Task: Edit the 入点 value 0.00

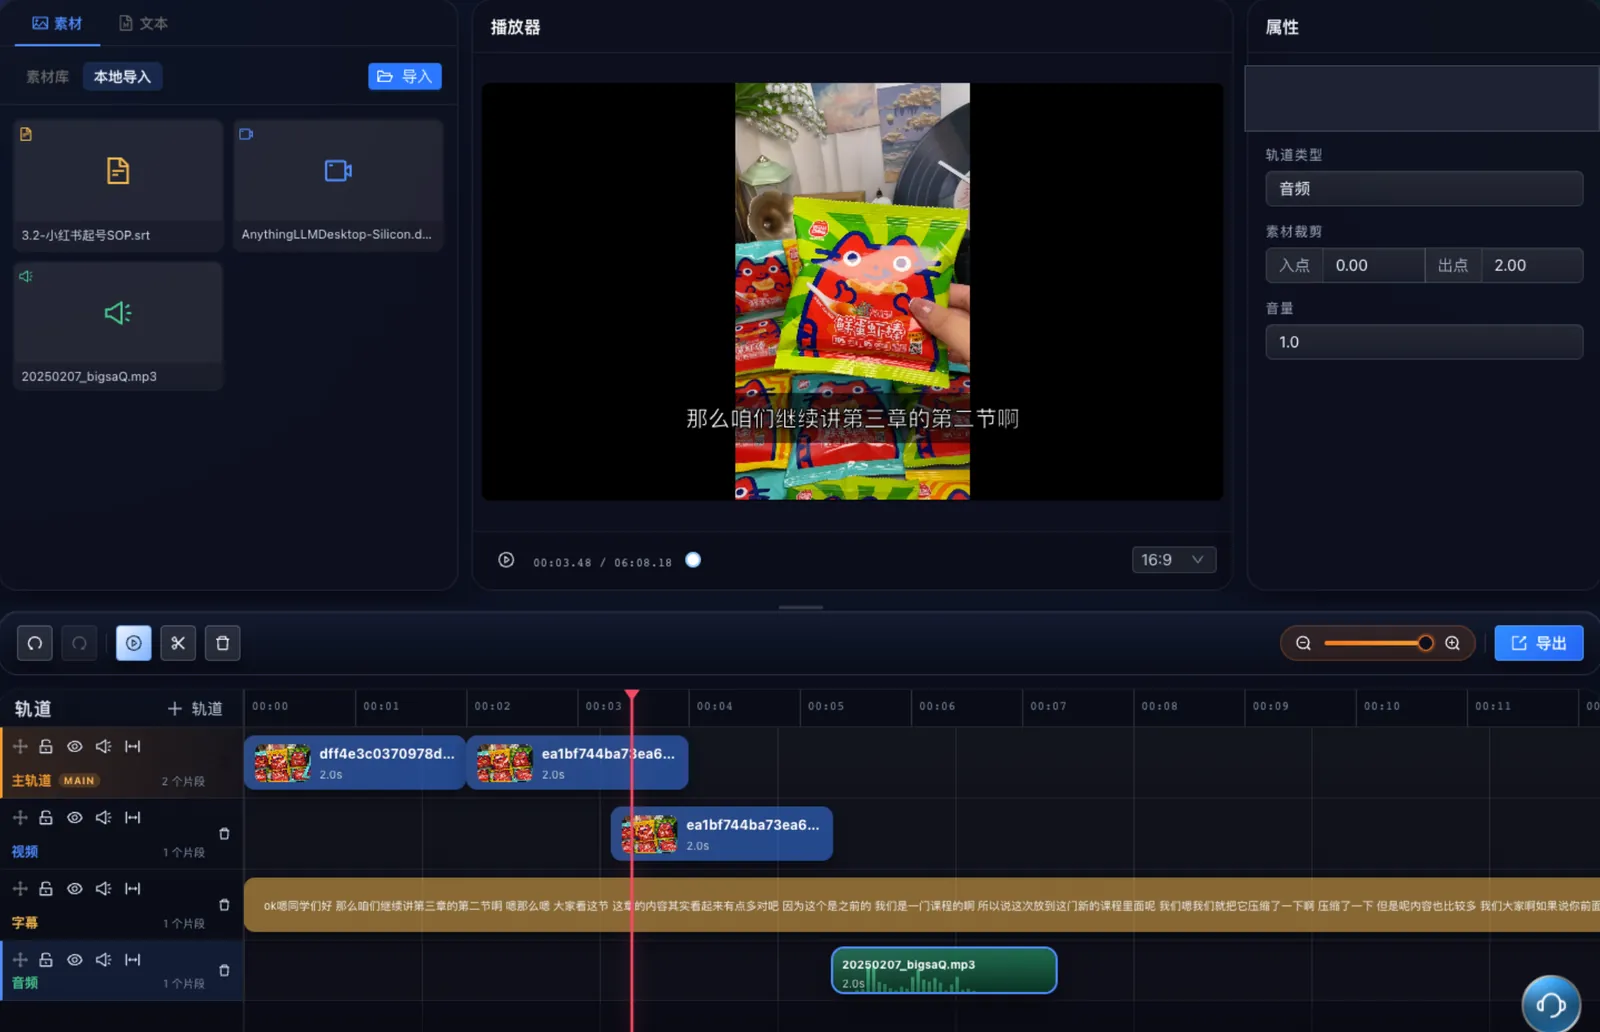Action: [1374, 265]
